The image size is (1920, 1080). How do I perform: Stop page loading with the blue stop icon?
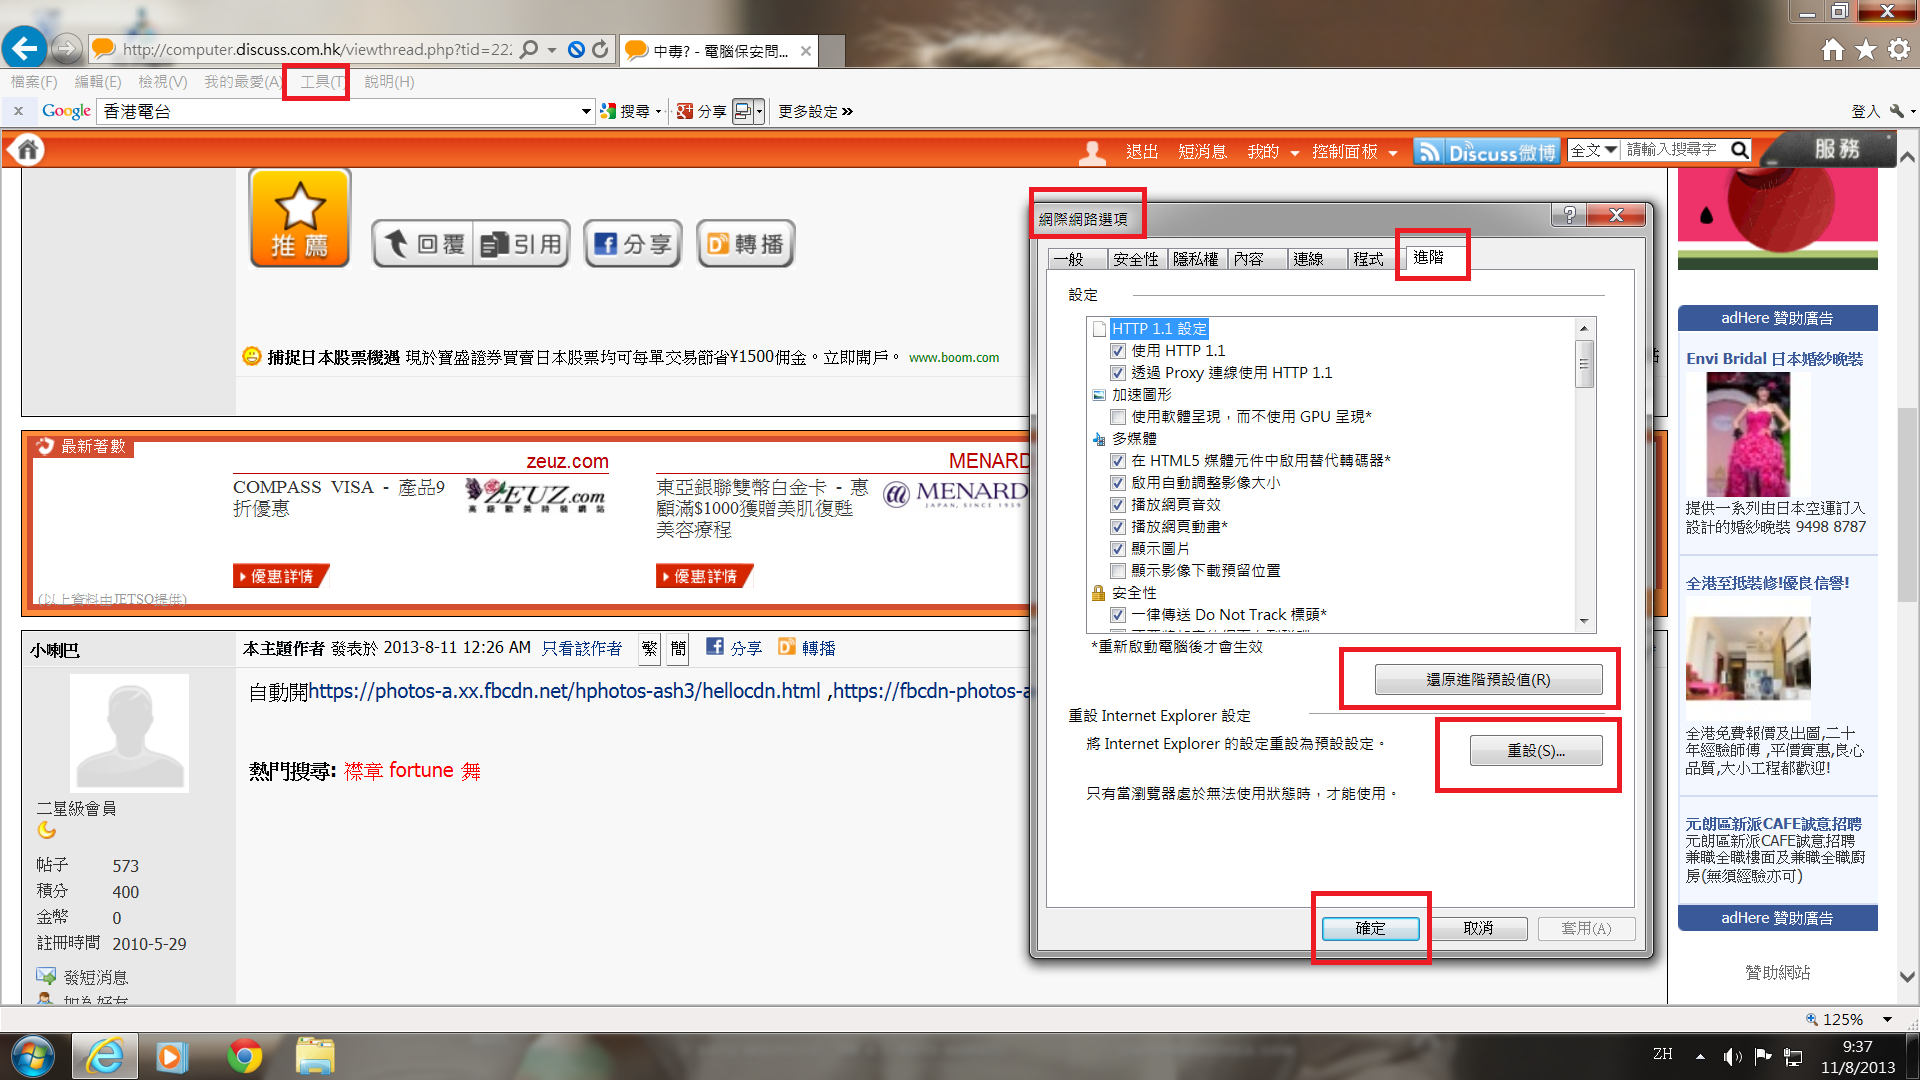[x=576, y=49]
